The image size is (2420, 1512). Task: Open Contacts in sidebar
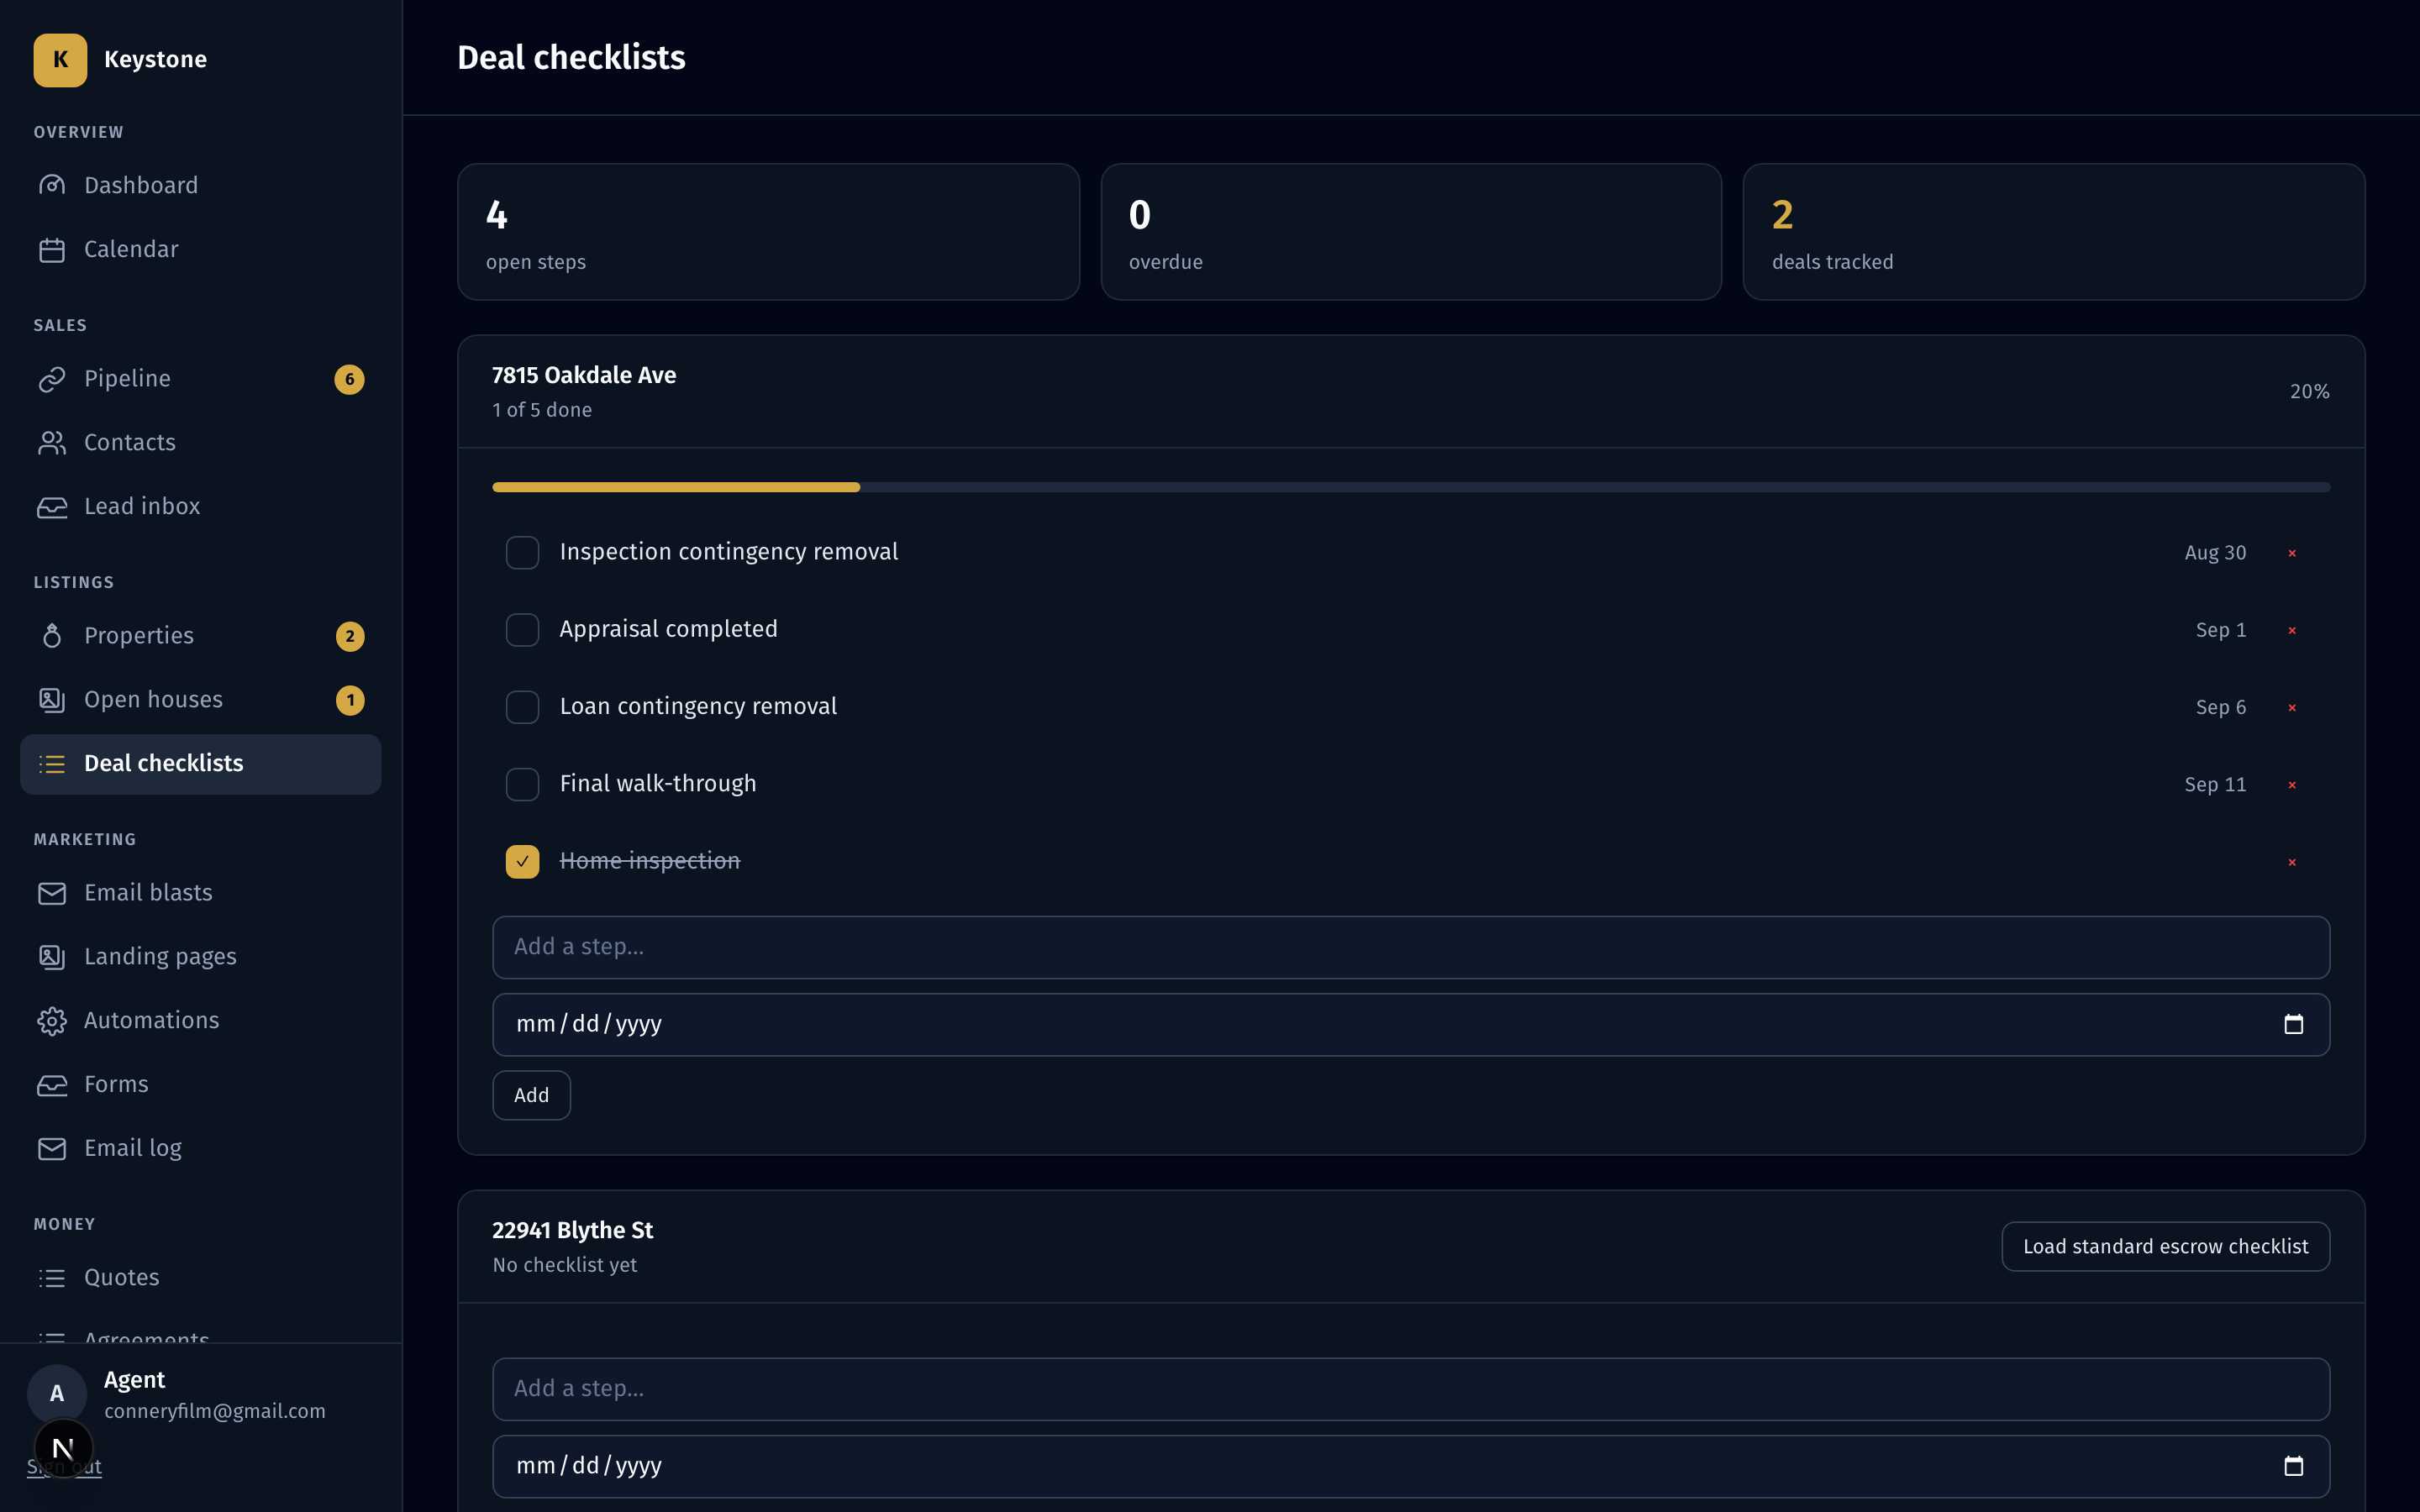pos(200,443)
